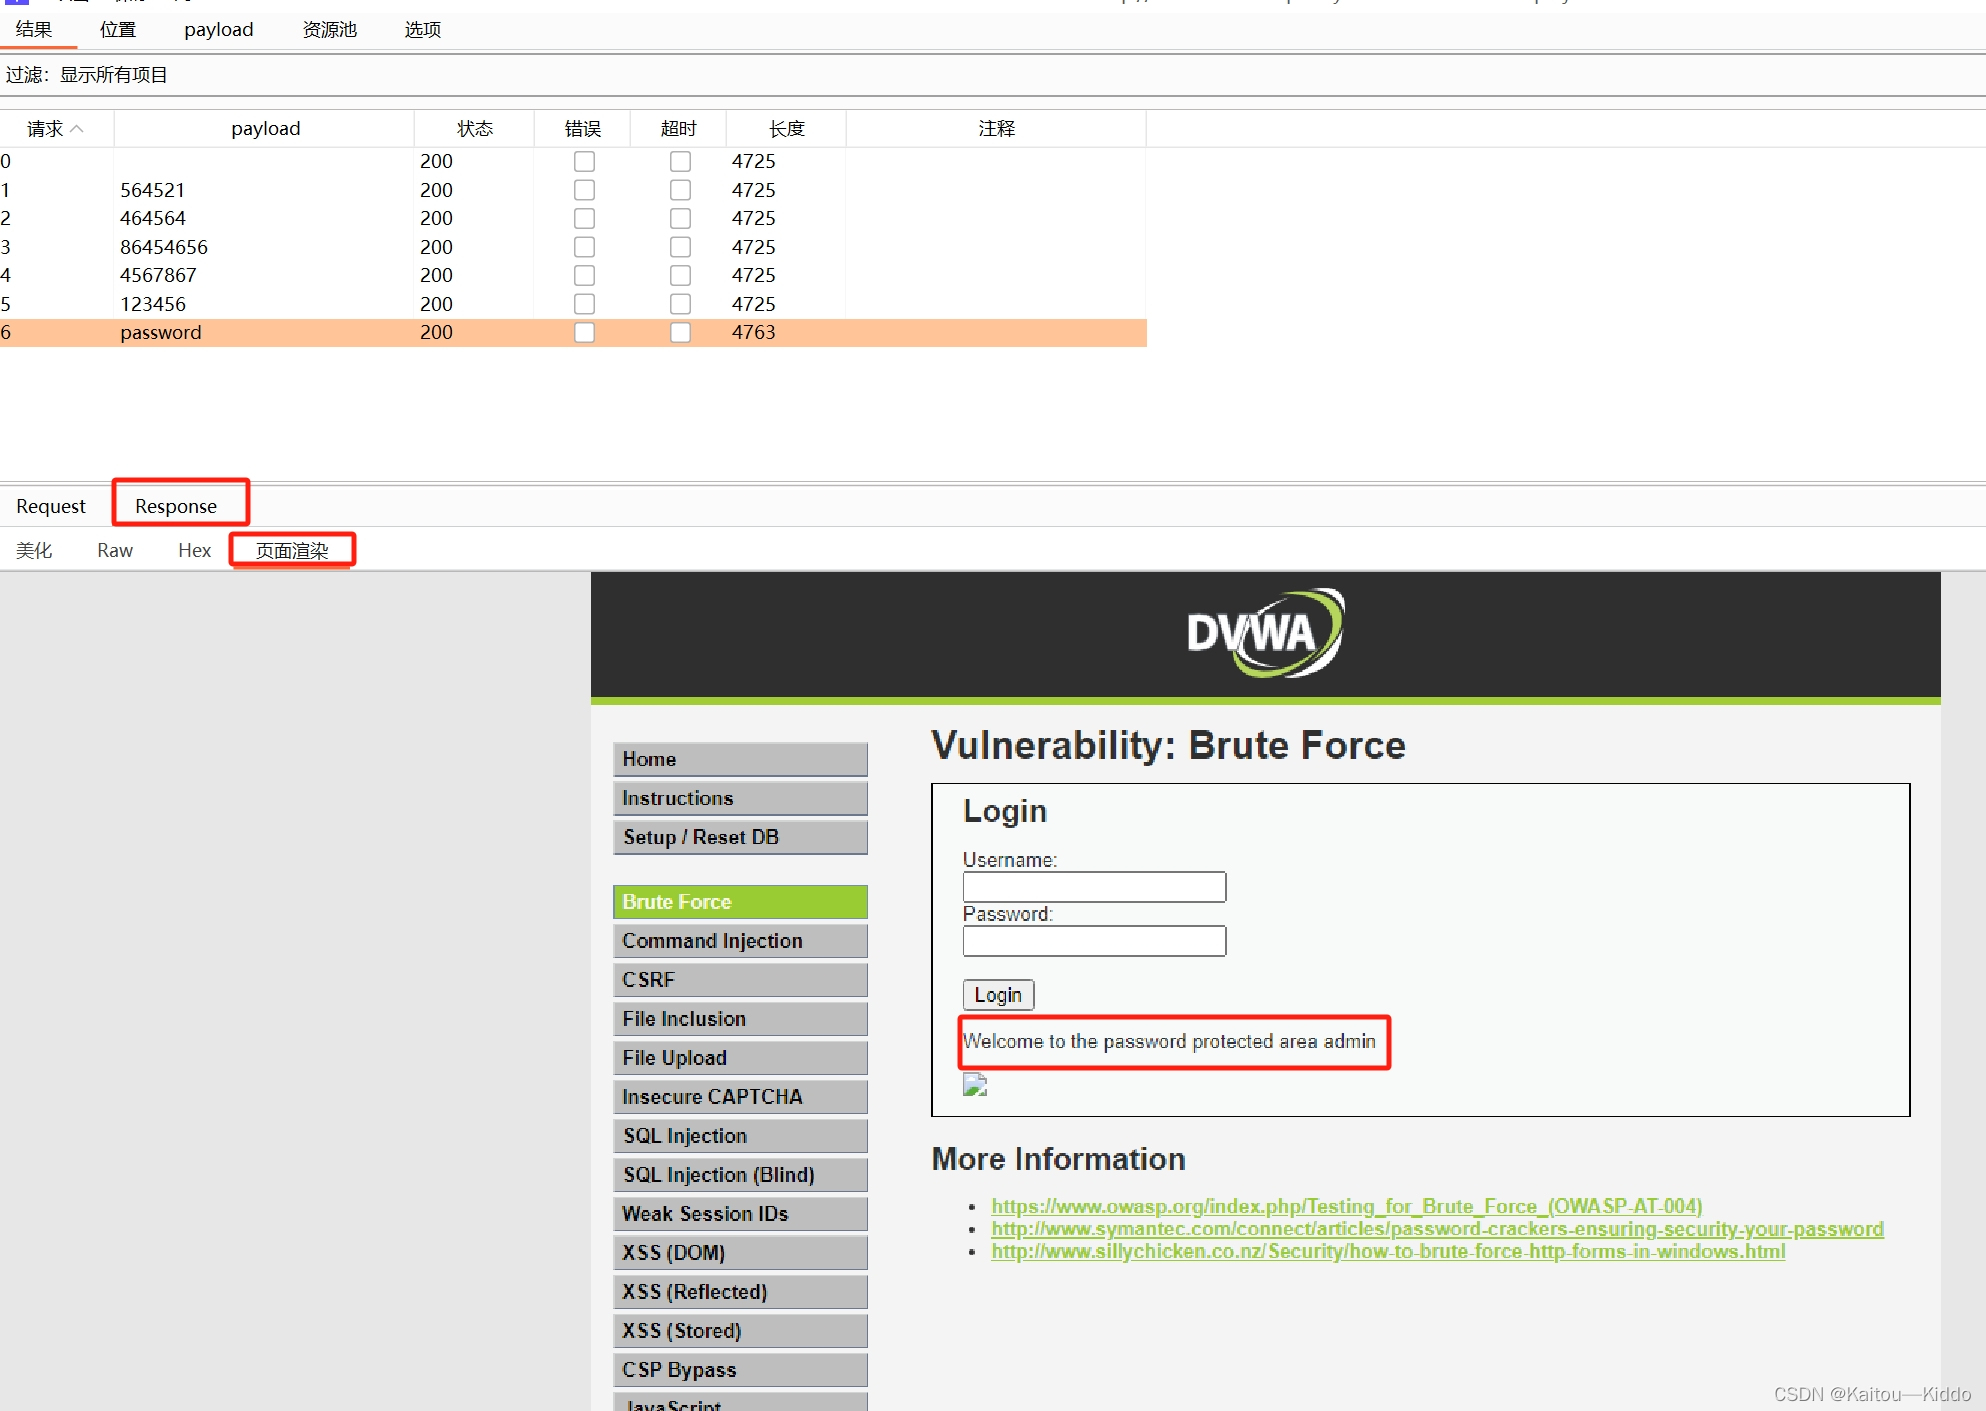
Task: Click the Username input field
Action: [x=1094, y=887]
